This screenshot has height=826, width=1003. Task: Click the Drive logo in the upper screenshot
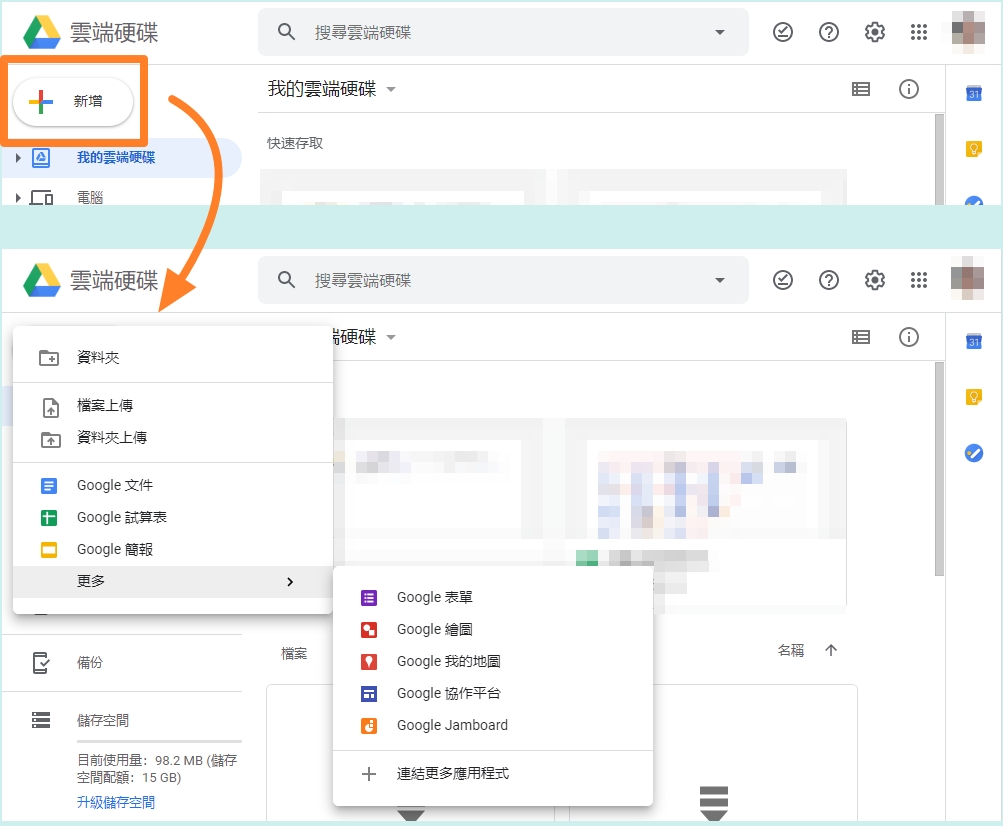42,32
